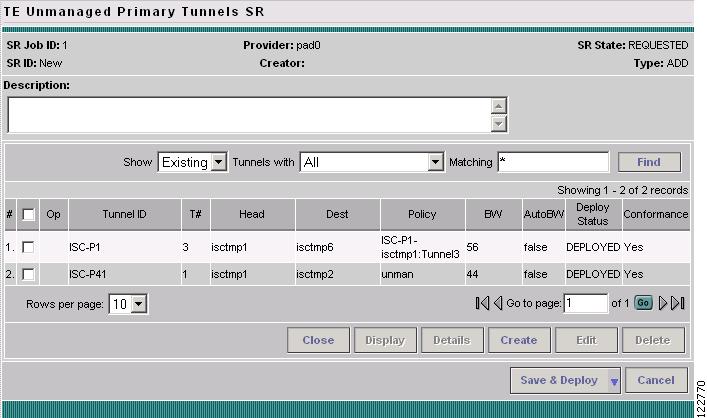Toggle the select-all checkbox in table header
The image size is (707, 418).
(x=28, y=215)
